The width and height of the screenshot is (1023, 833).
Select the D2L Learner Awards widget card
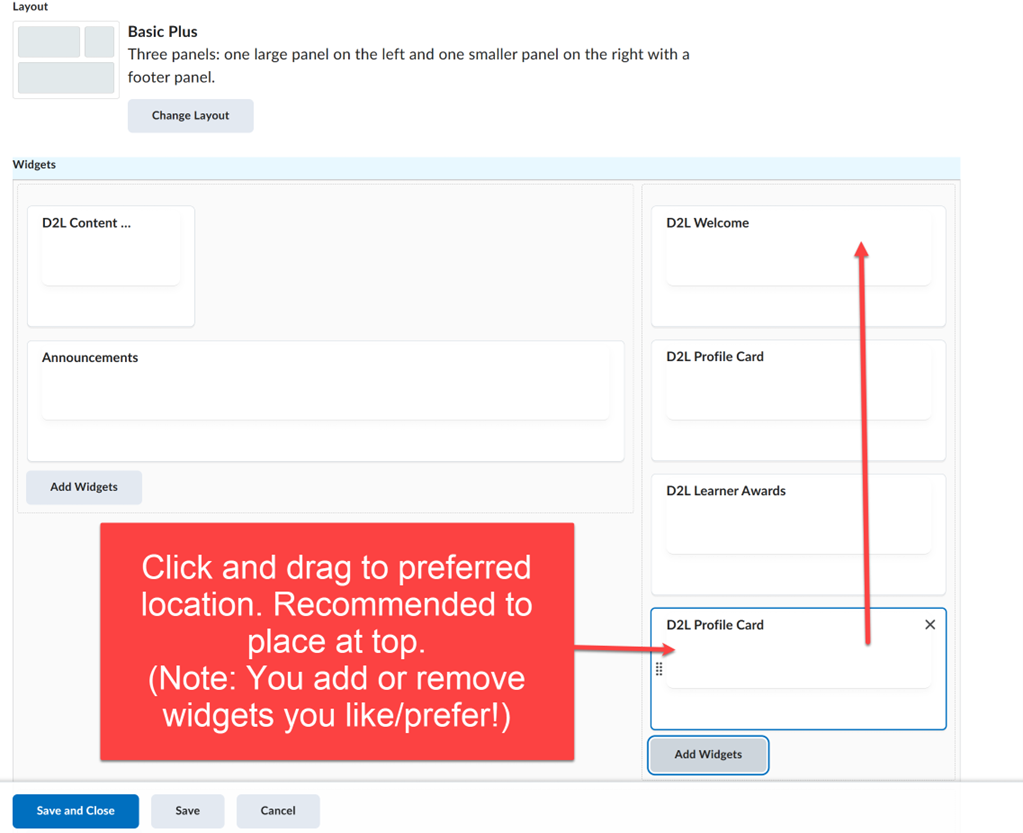(798, 534)
